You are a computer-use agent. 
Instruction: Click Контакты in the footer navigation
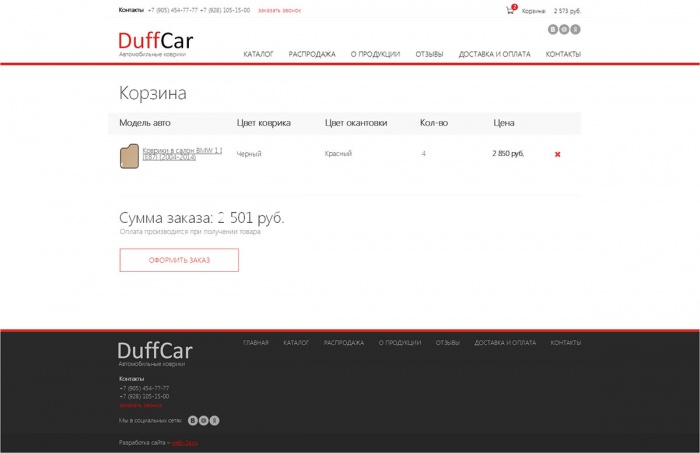565,343
